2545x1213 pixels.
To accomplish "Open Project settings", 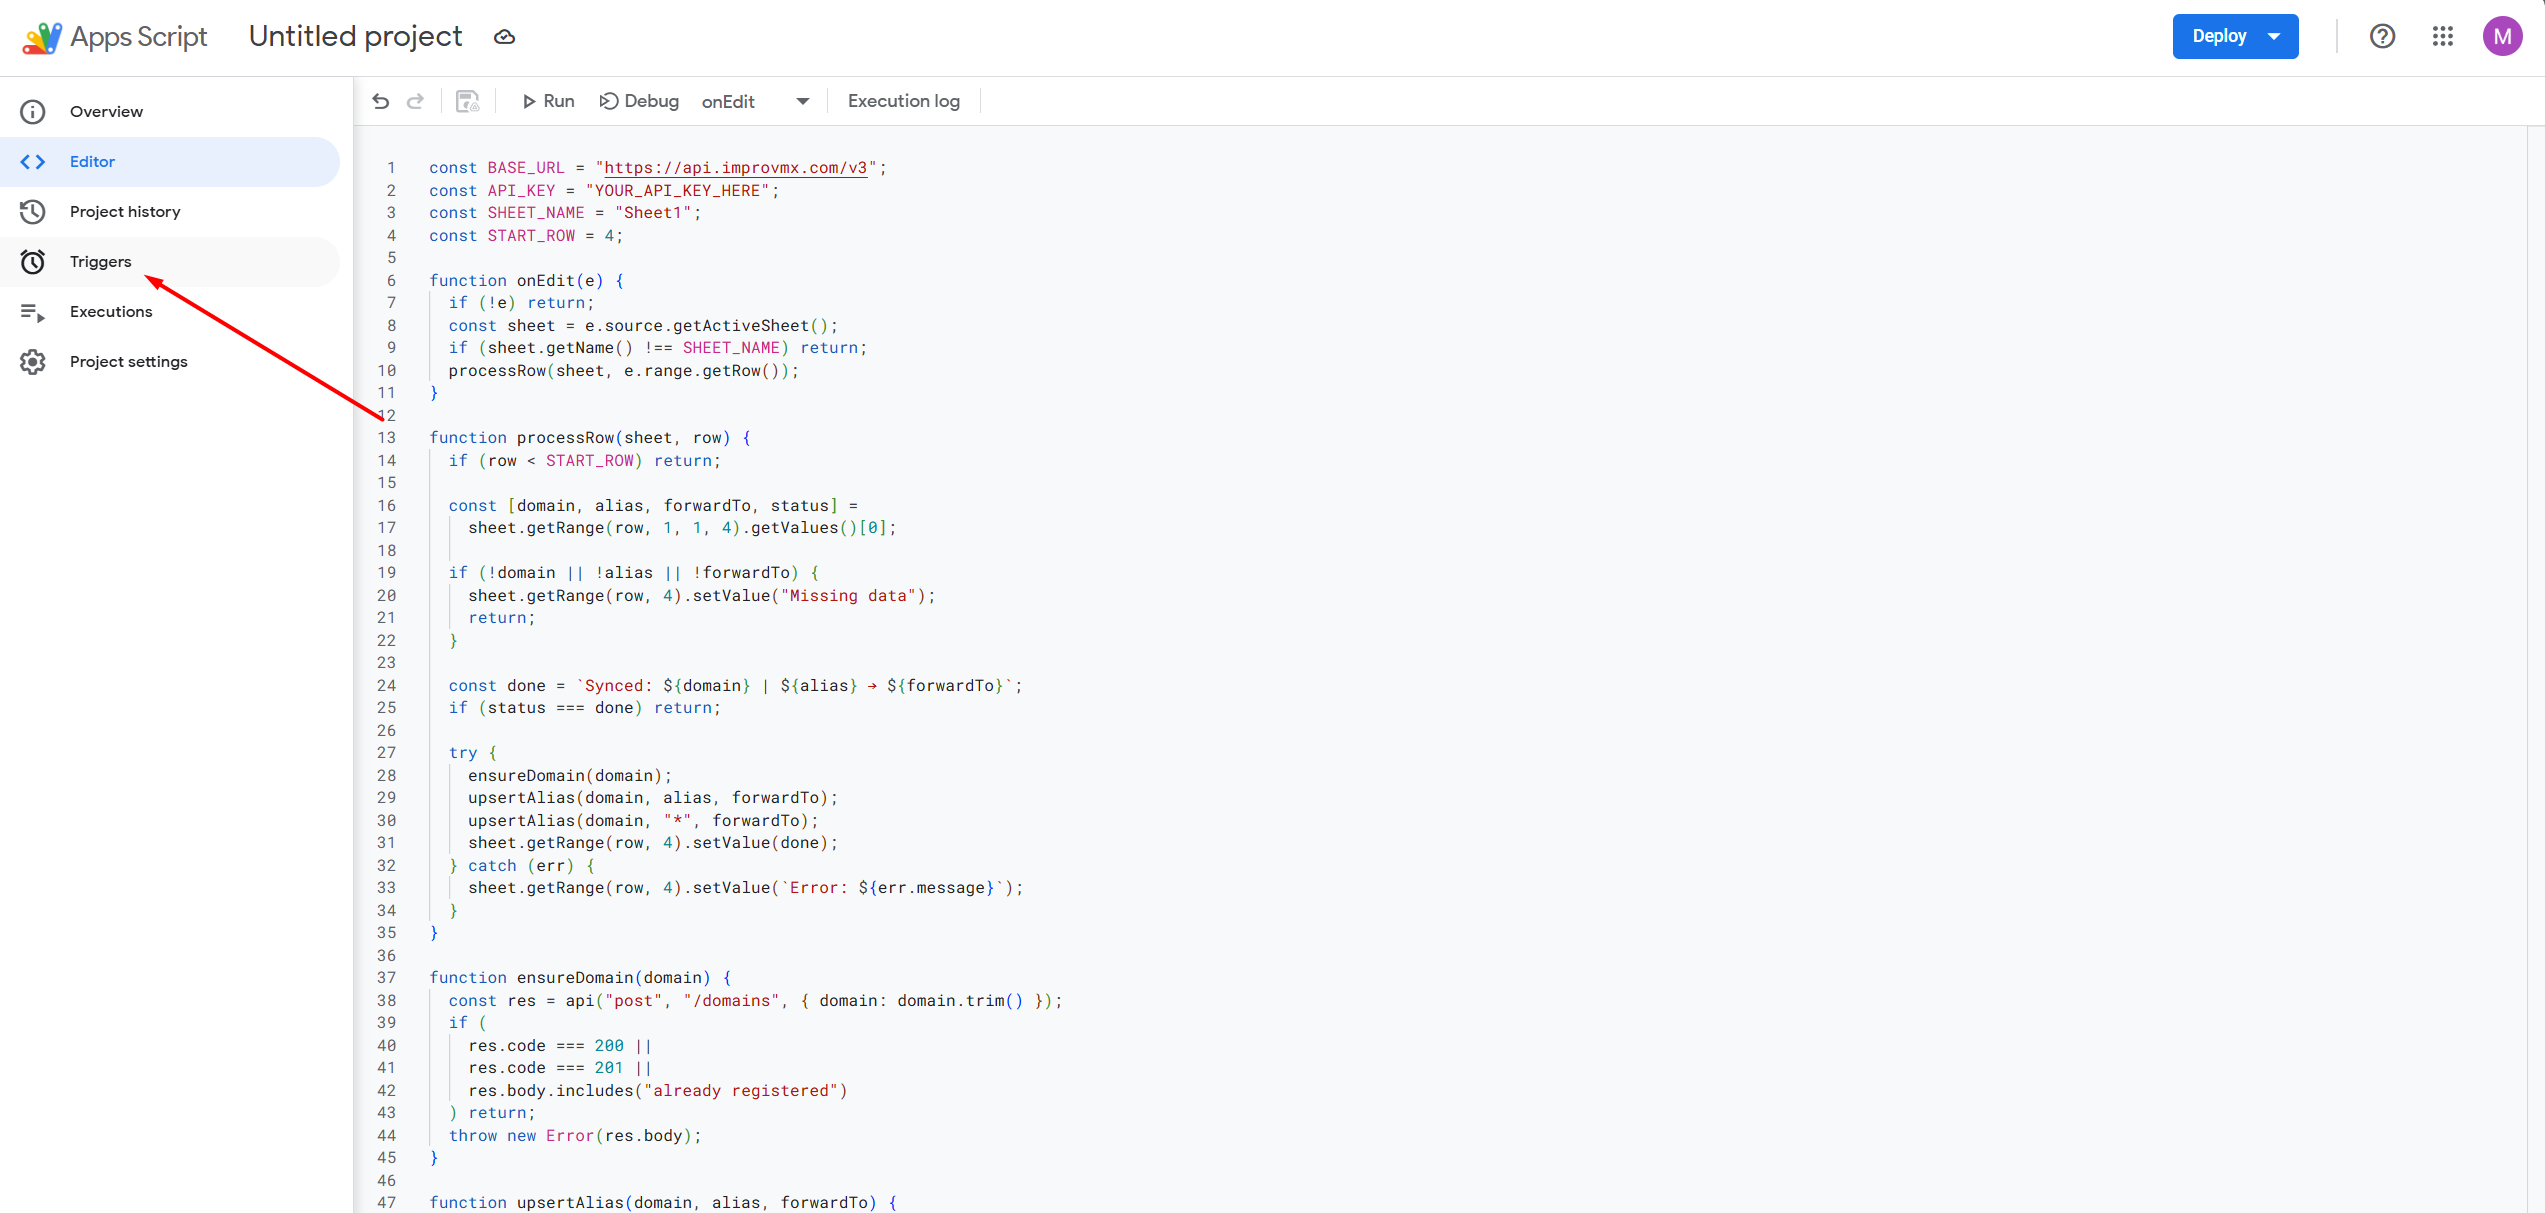I will (128, 362).
